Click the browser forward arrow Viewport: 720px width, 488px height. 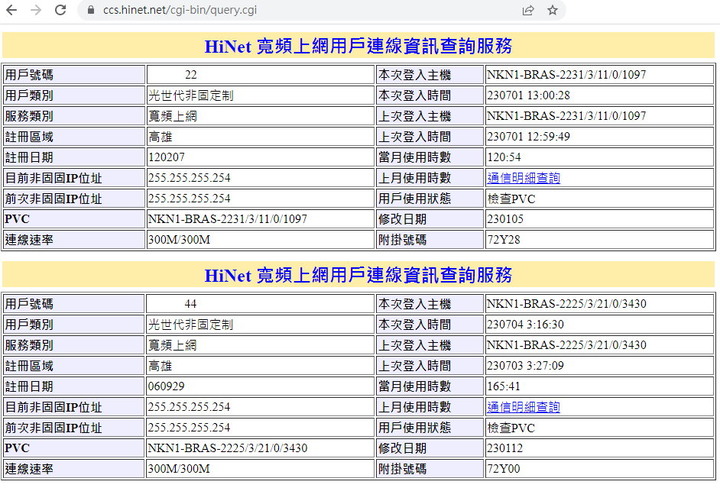pos(36,10)
